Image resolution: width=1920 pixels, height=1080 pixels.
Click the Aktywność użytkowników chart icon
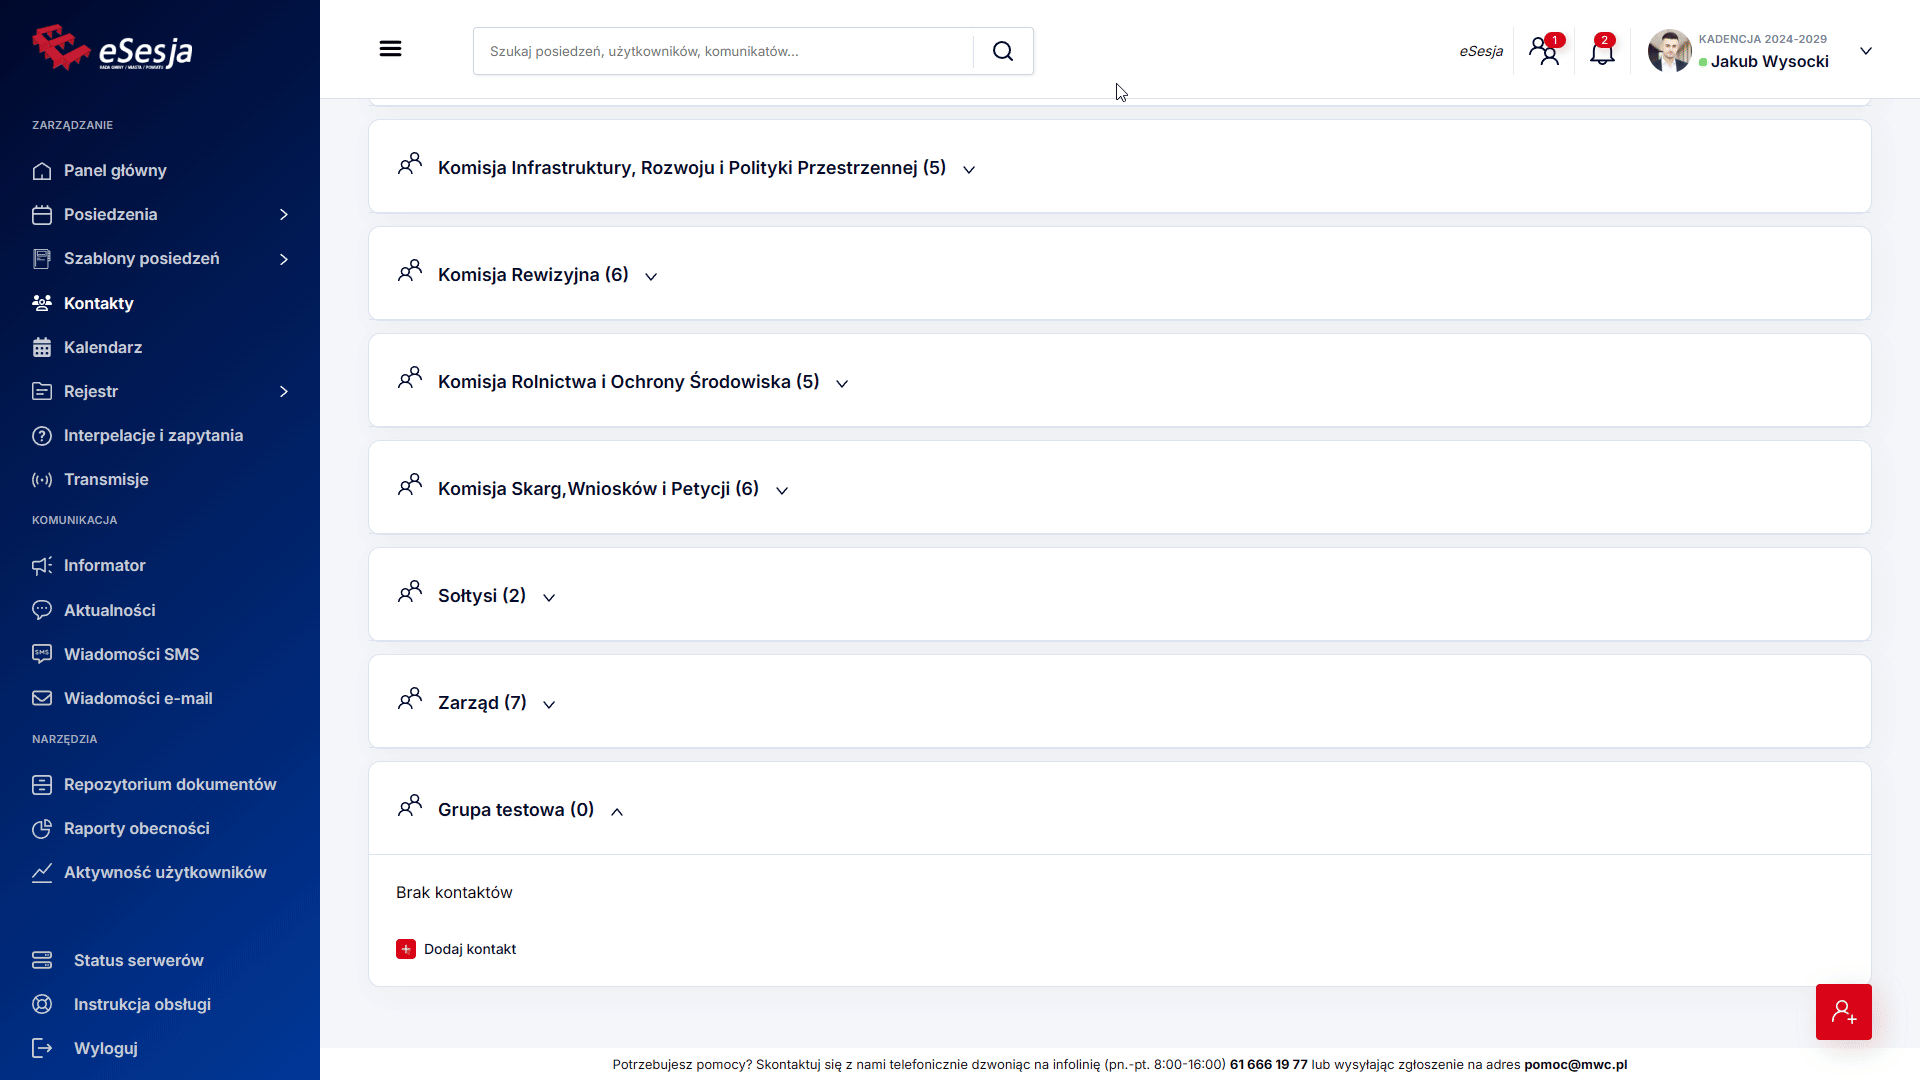pyautogui.click(x=42, y=873)
